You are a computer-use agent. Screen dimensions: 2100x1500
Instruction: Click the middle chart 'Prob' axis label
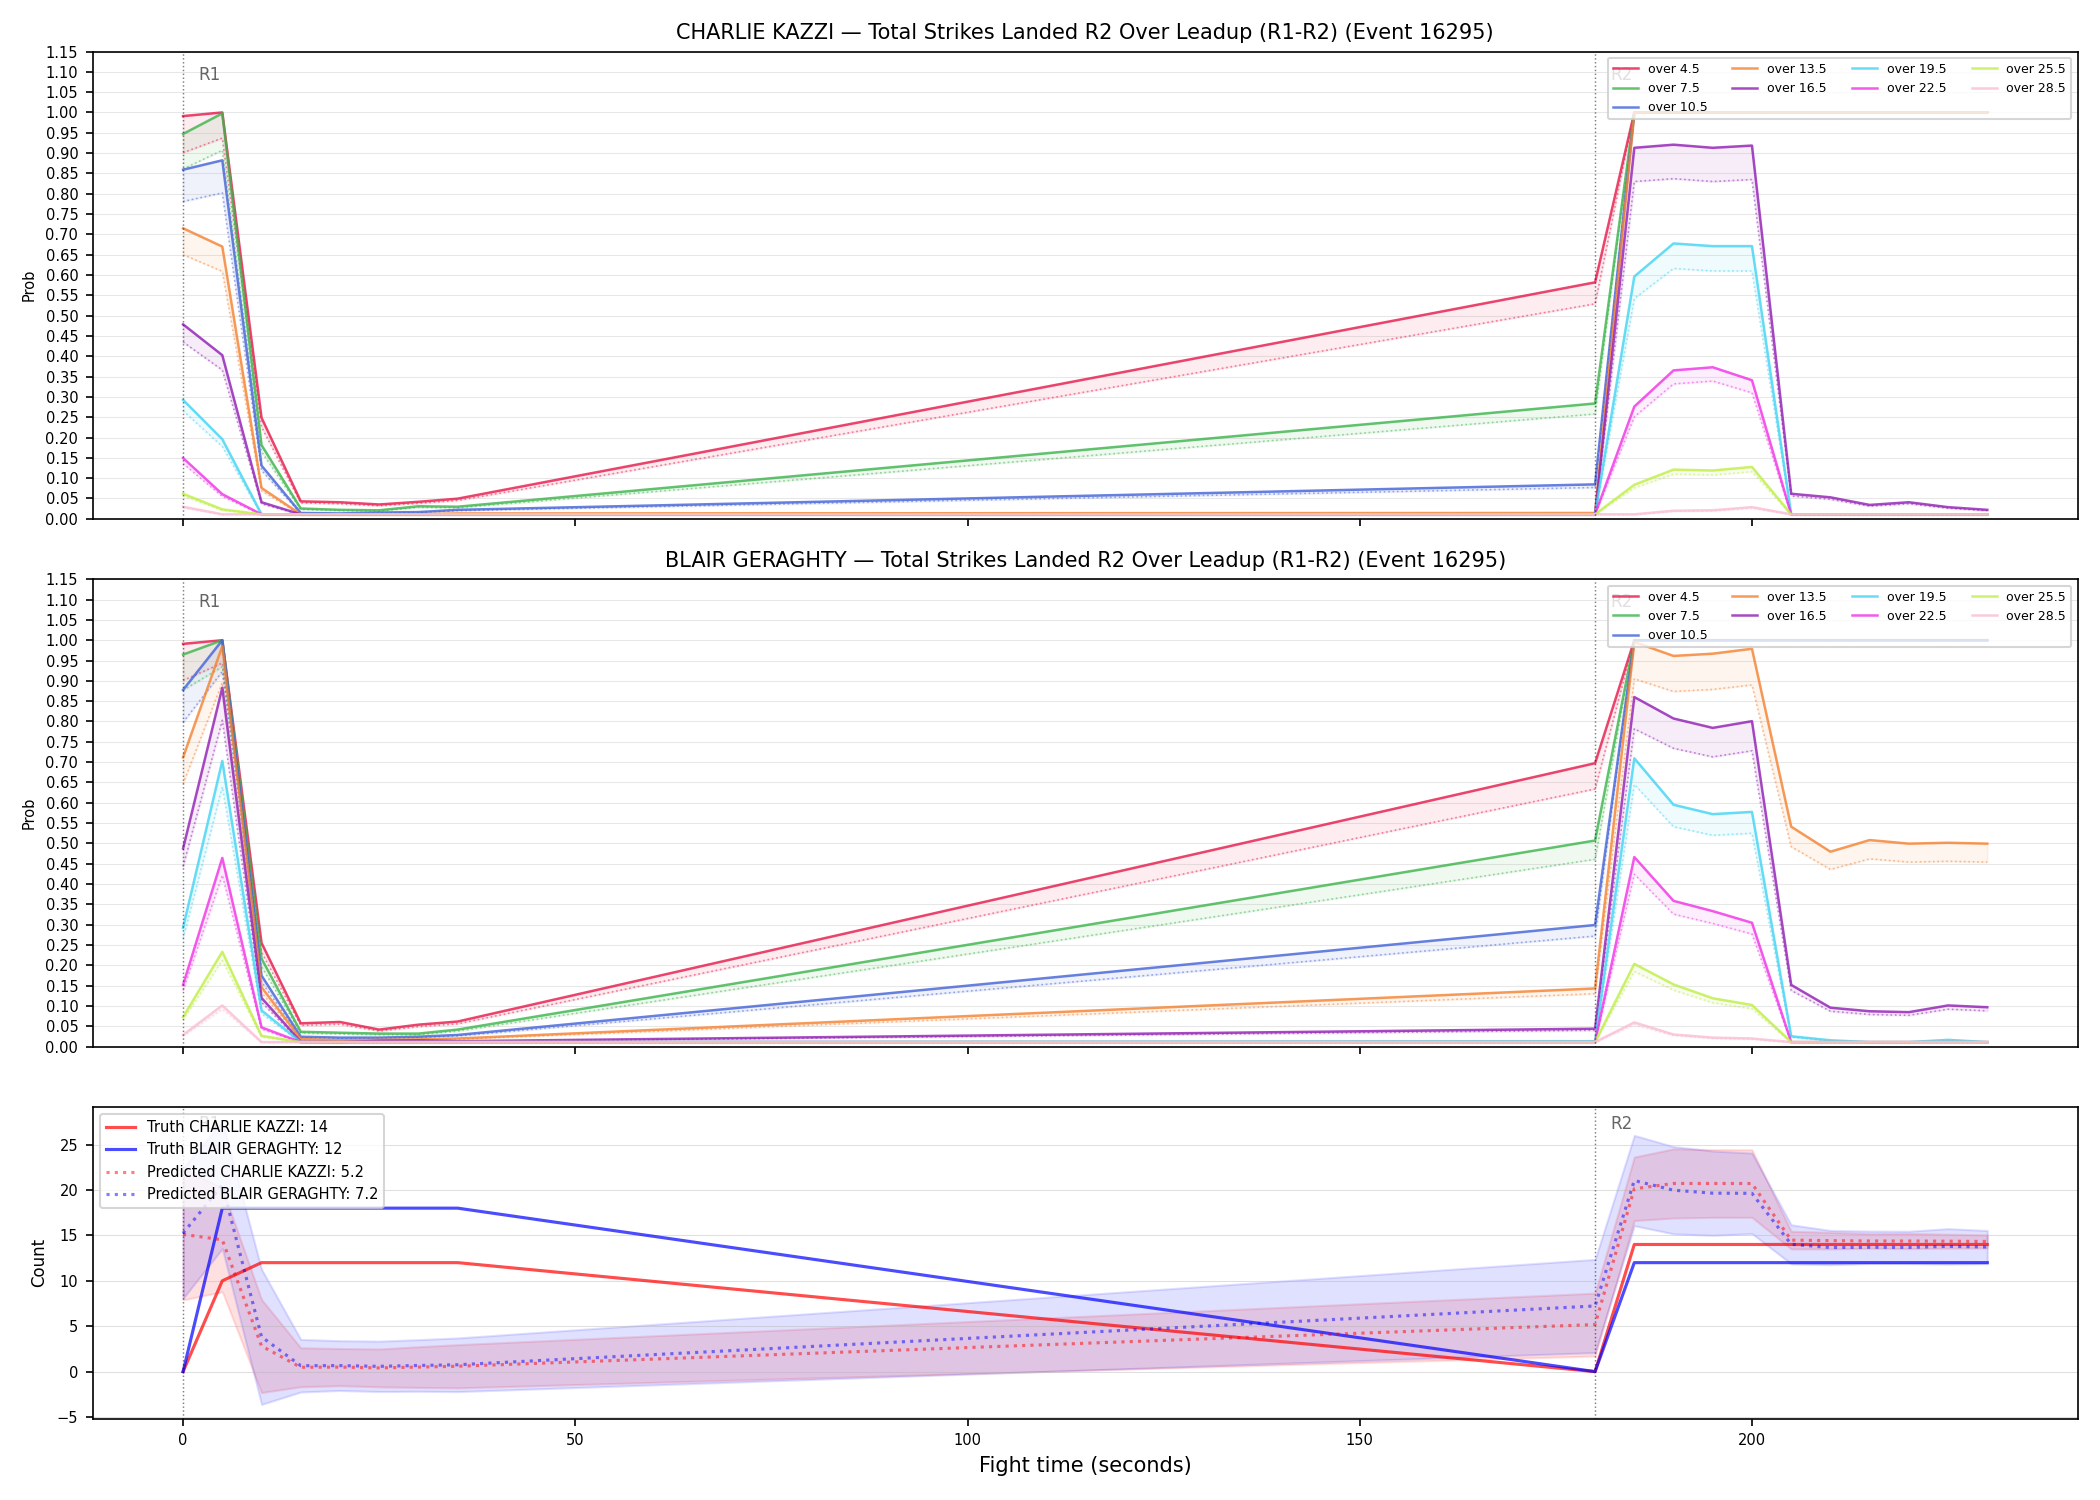pos(29,814)
